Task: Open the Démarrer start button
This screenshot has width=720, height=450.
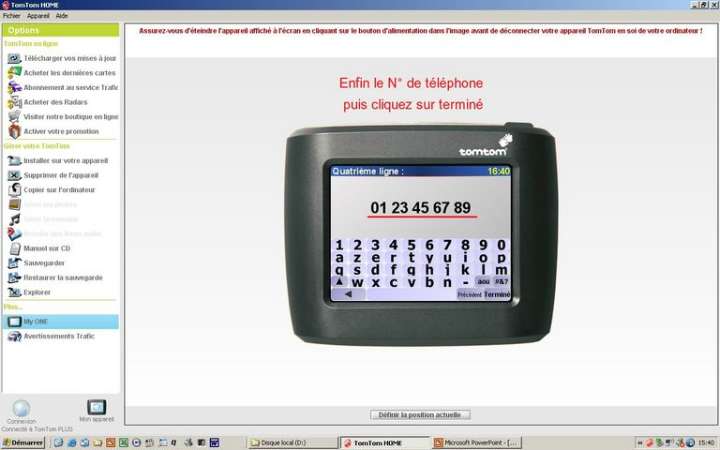Action: (23, 443)
